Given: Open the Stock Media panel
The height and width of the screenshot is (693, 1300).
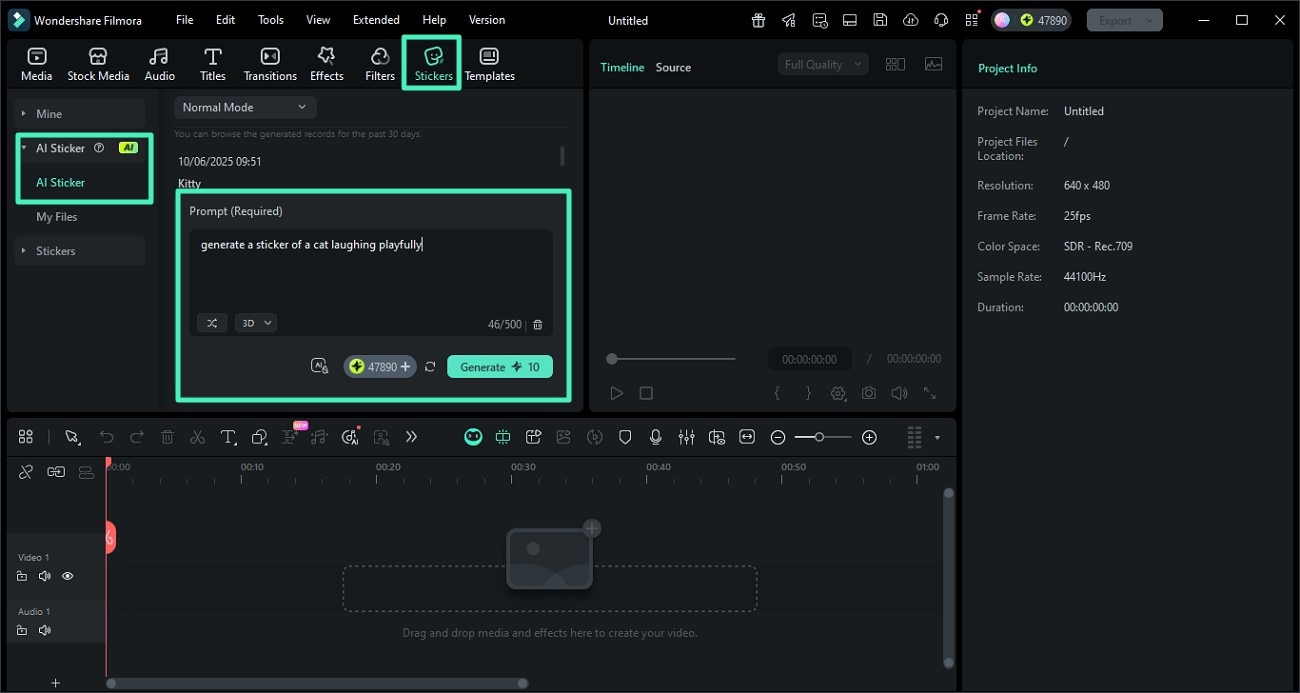Looking at the screenshot, I should [x=98, y=62].
